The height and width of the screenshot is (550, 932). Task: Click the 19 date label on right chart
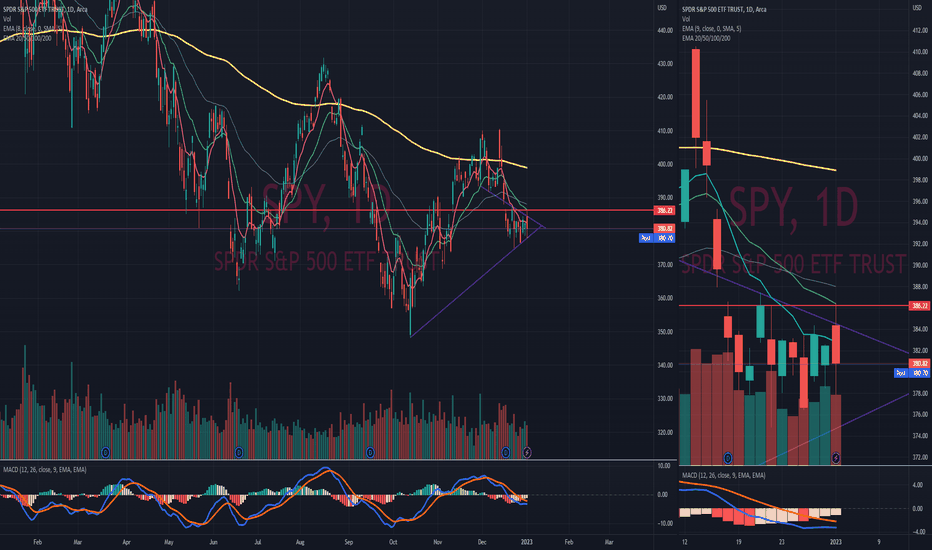pos(738,542)
